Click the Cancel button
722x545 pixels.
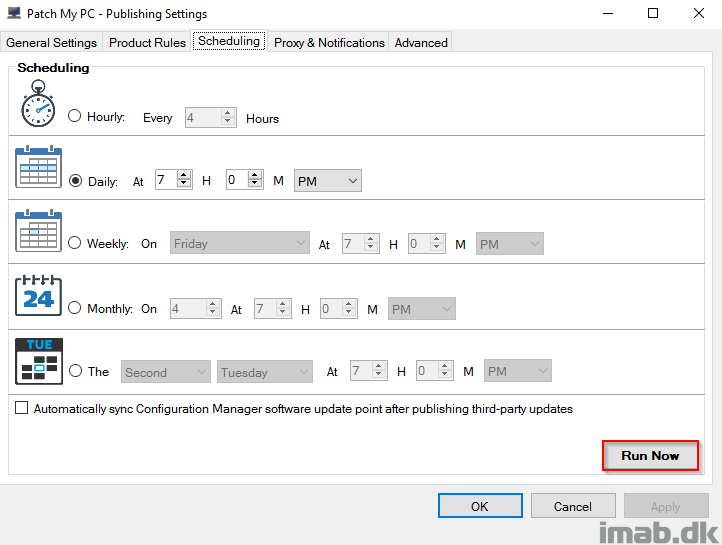573,506
